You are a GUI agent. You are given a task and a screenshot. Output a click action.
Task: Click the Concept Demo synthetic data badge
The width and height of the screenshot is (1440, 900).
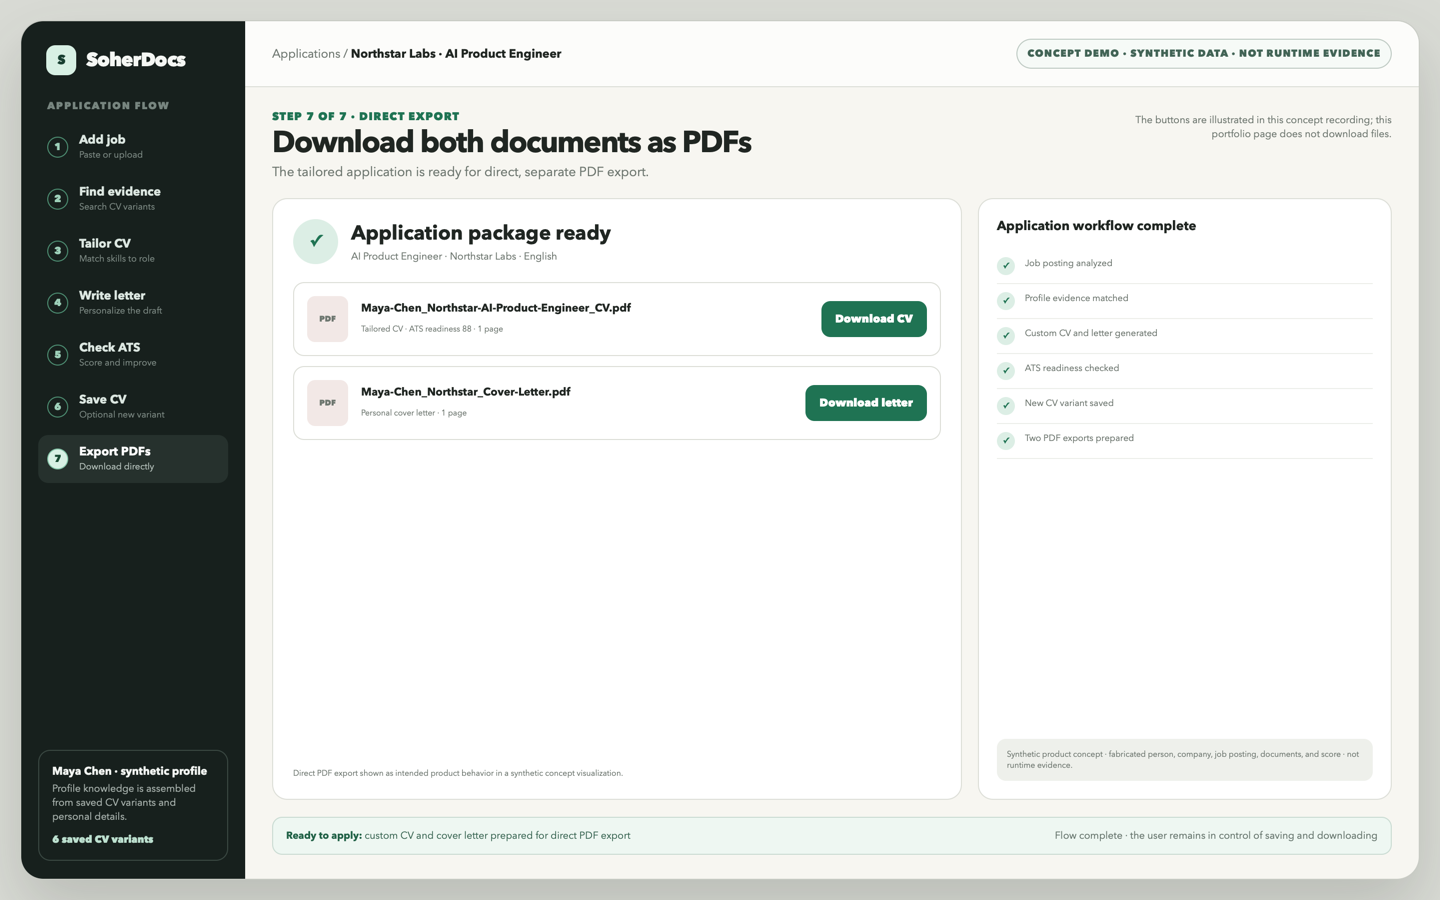click(x=1204, y=54)
